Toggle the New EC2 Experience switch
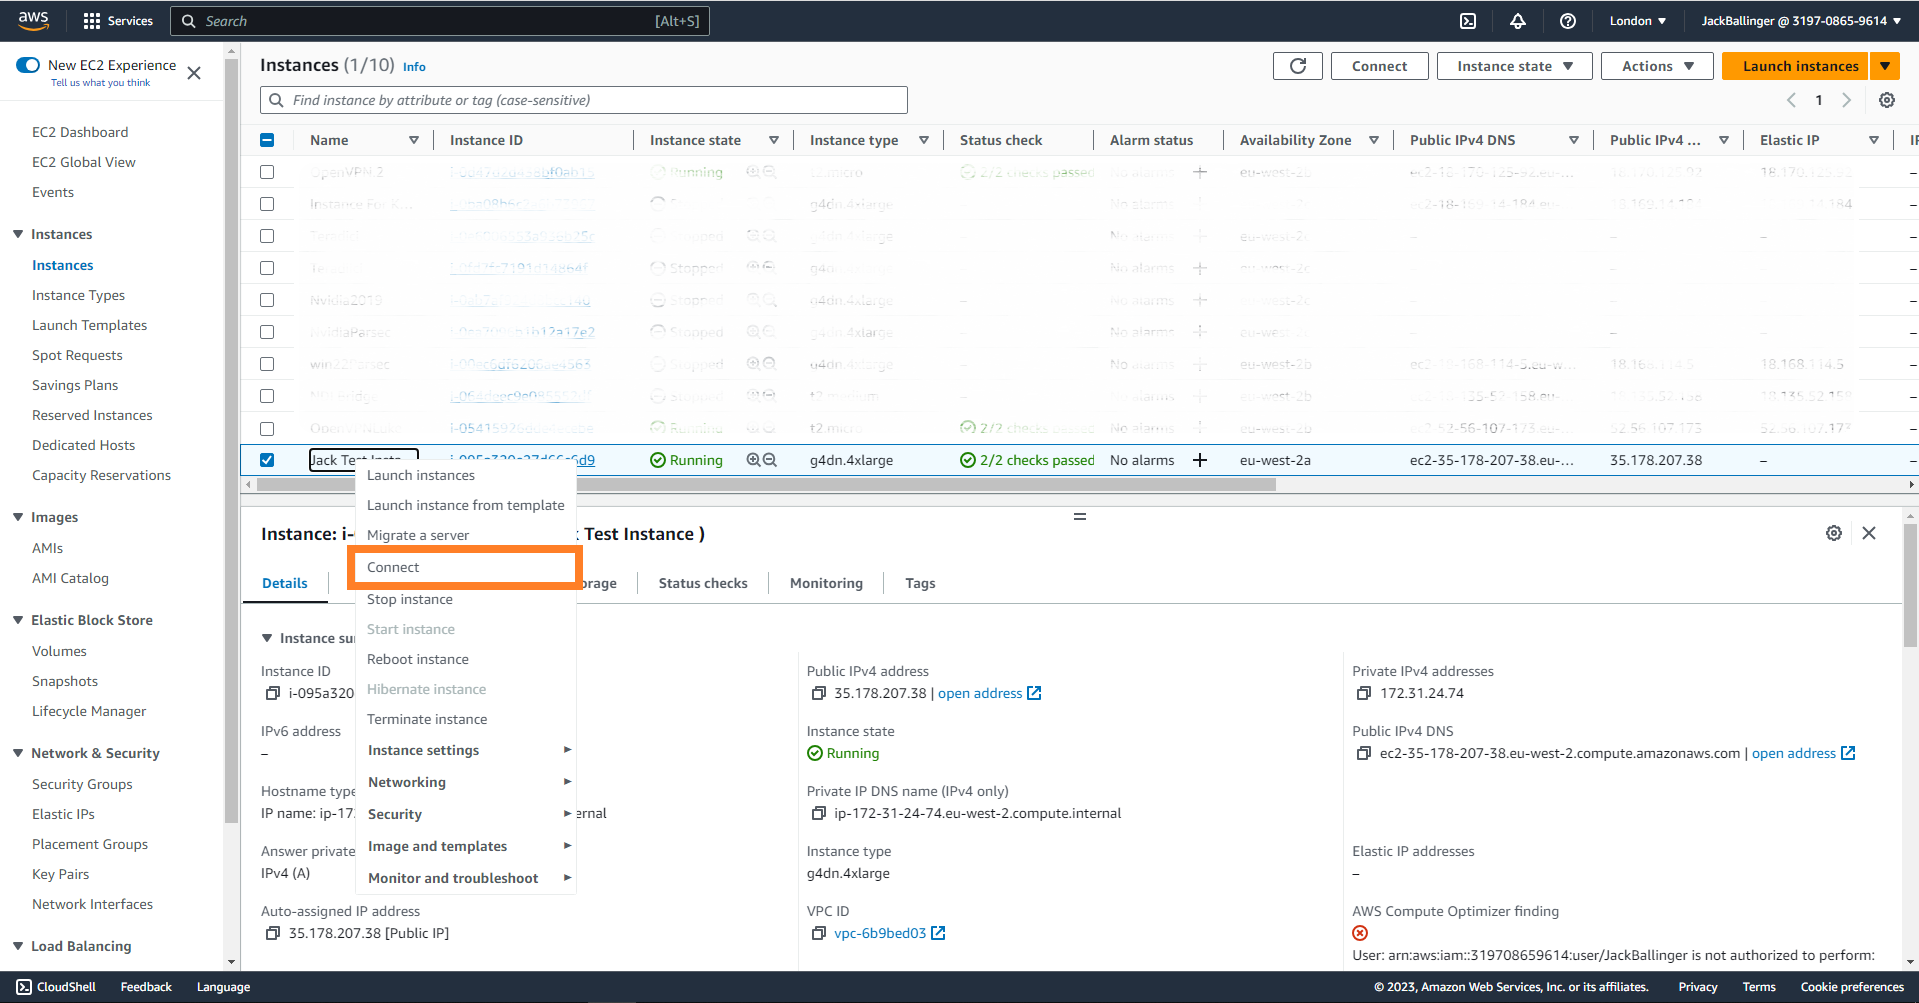 coord(28,65)
